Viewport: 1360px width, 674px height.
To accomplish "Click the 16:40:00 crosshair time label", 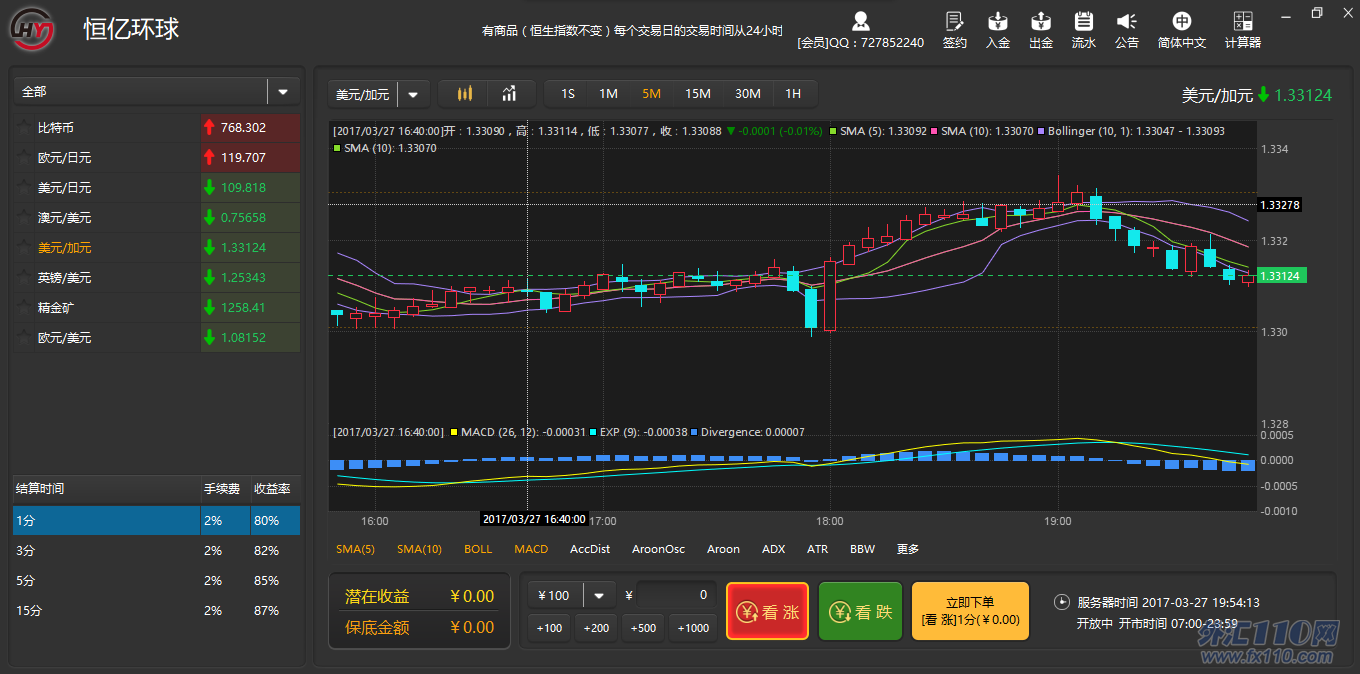I will (534, 519).
